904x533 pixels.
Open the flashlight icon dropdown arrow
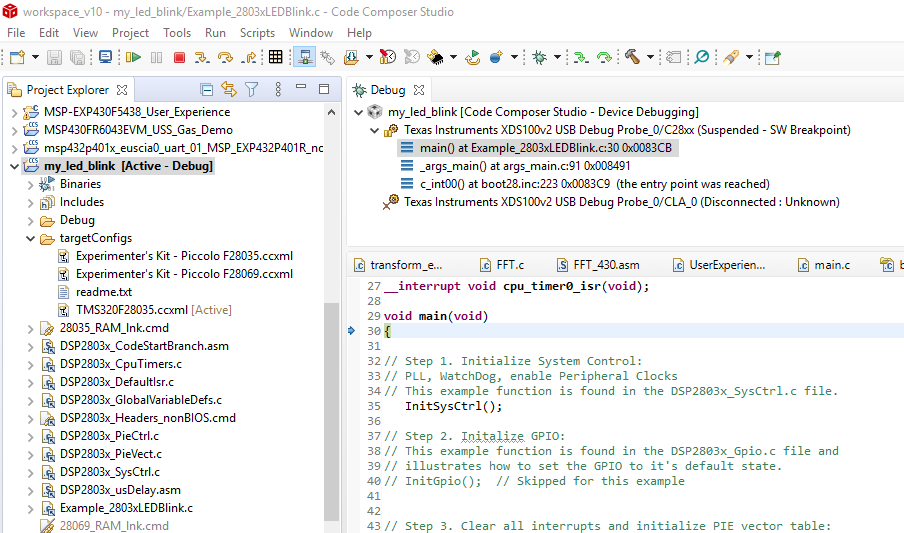[749, 57]
